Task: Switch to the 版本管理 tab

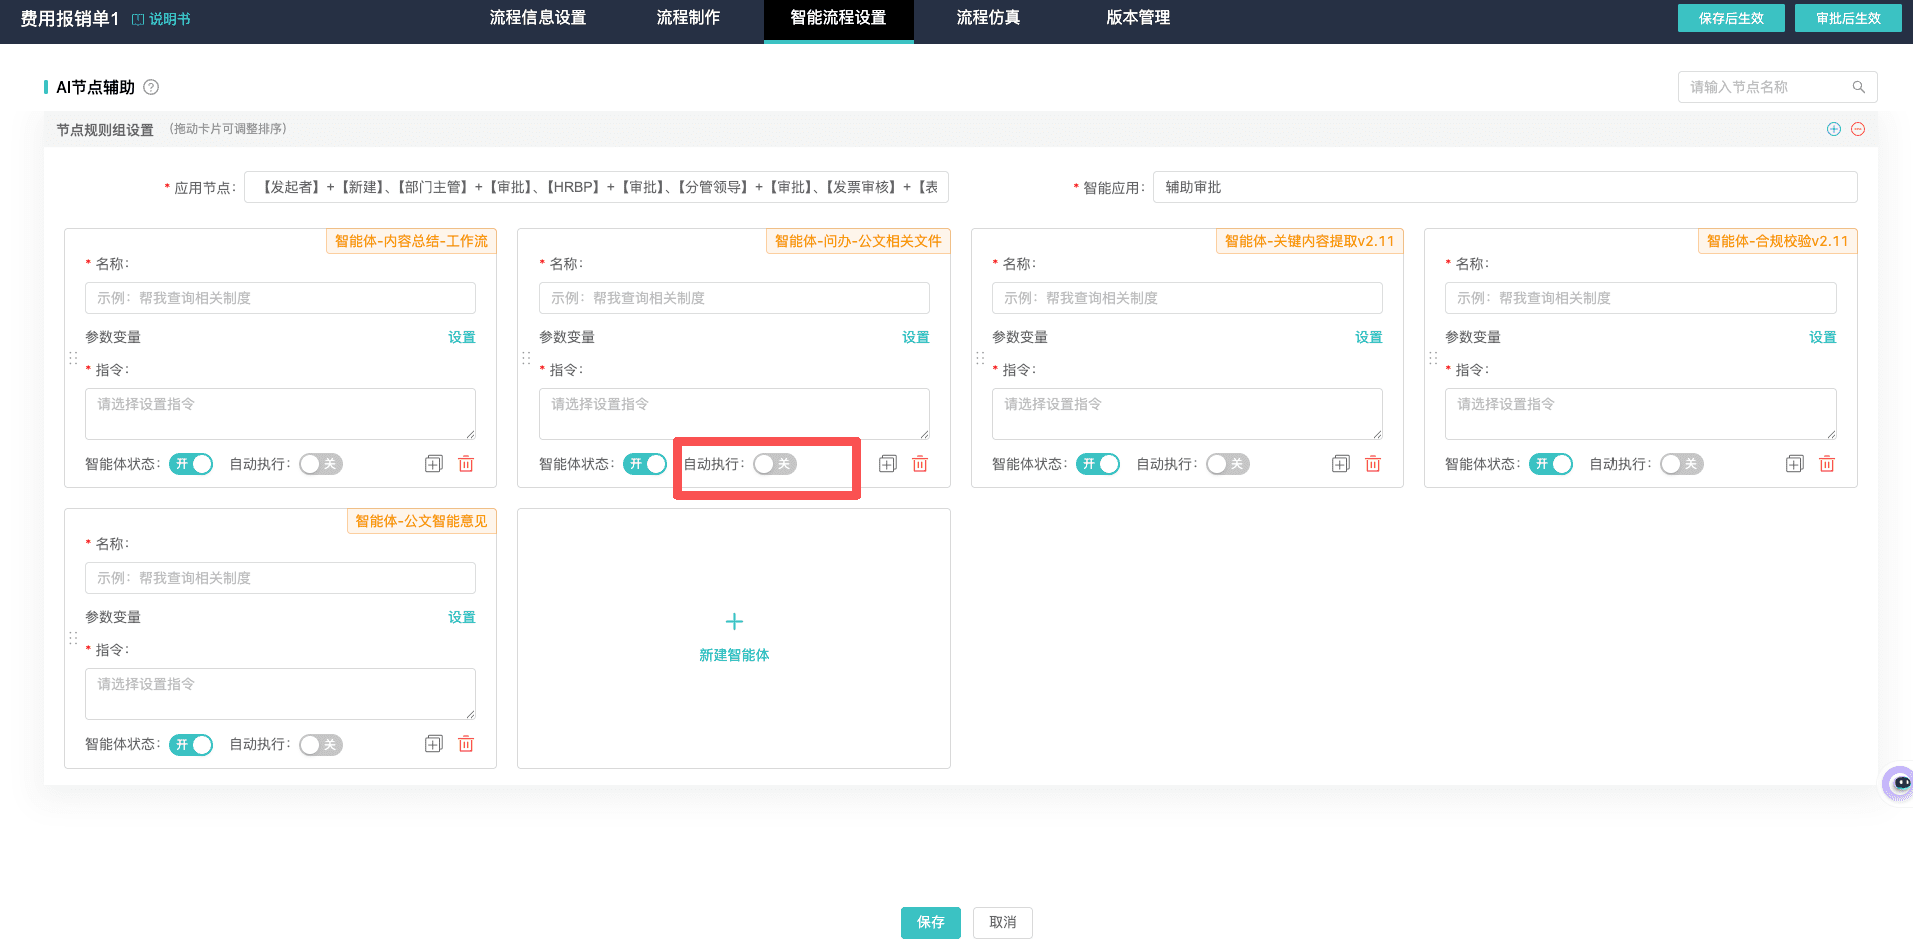Action: coord(1138,18)
